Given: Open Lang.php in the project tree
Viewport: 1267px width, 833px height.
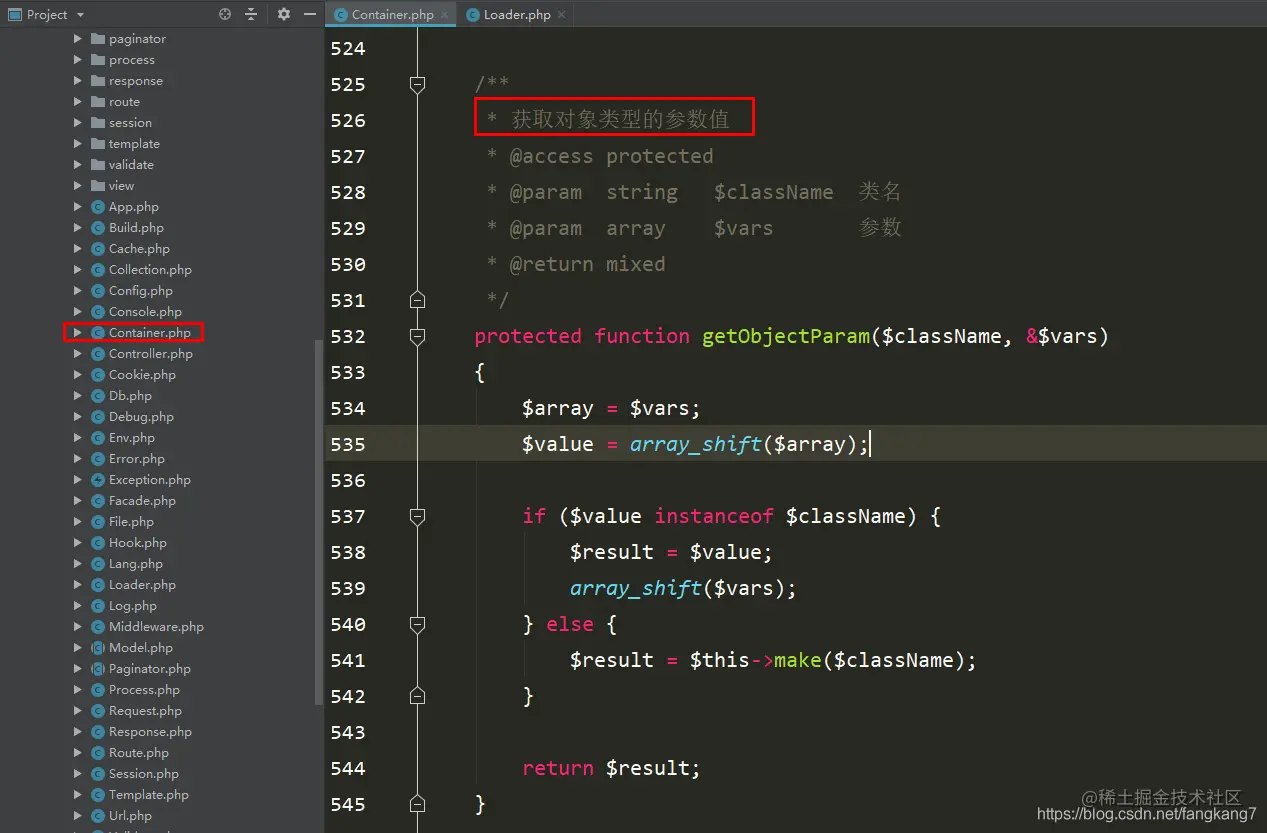Looking at the screenshot, I should 136,564.
